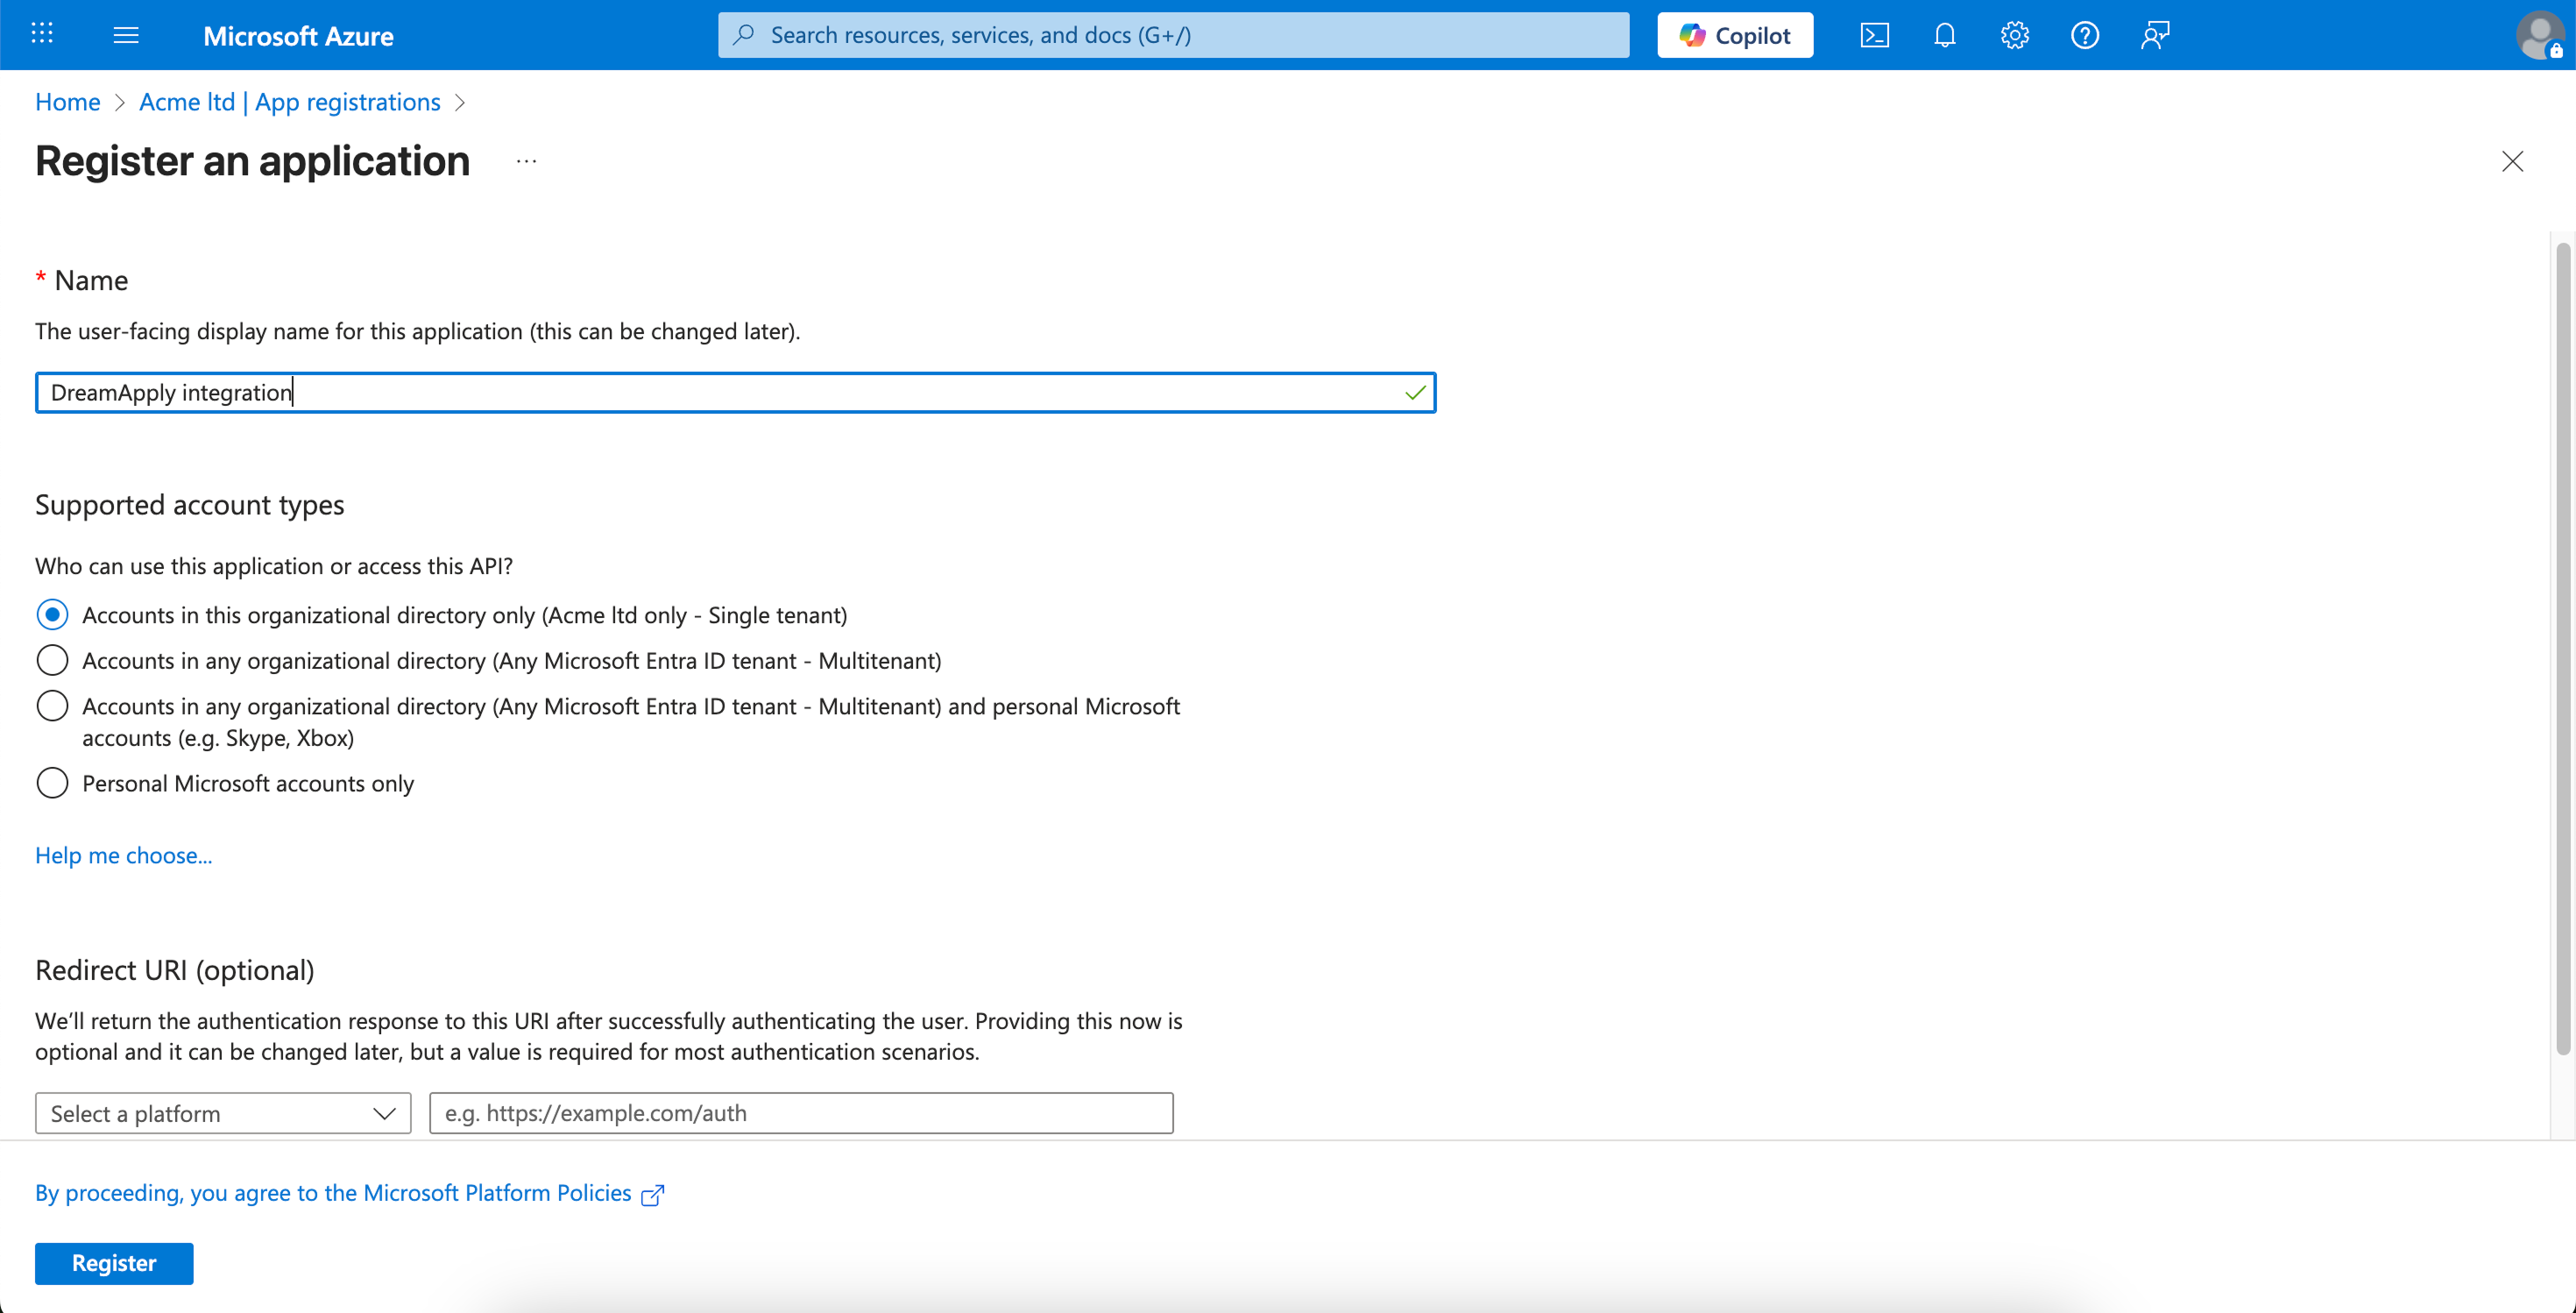
Task: Open the Azure app launcher grid
Action: pyautogui.click(x=41, y=34)
